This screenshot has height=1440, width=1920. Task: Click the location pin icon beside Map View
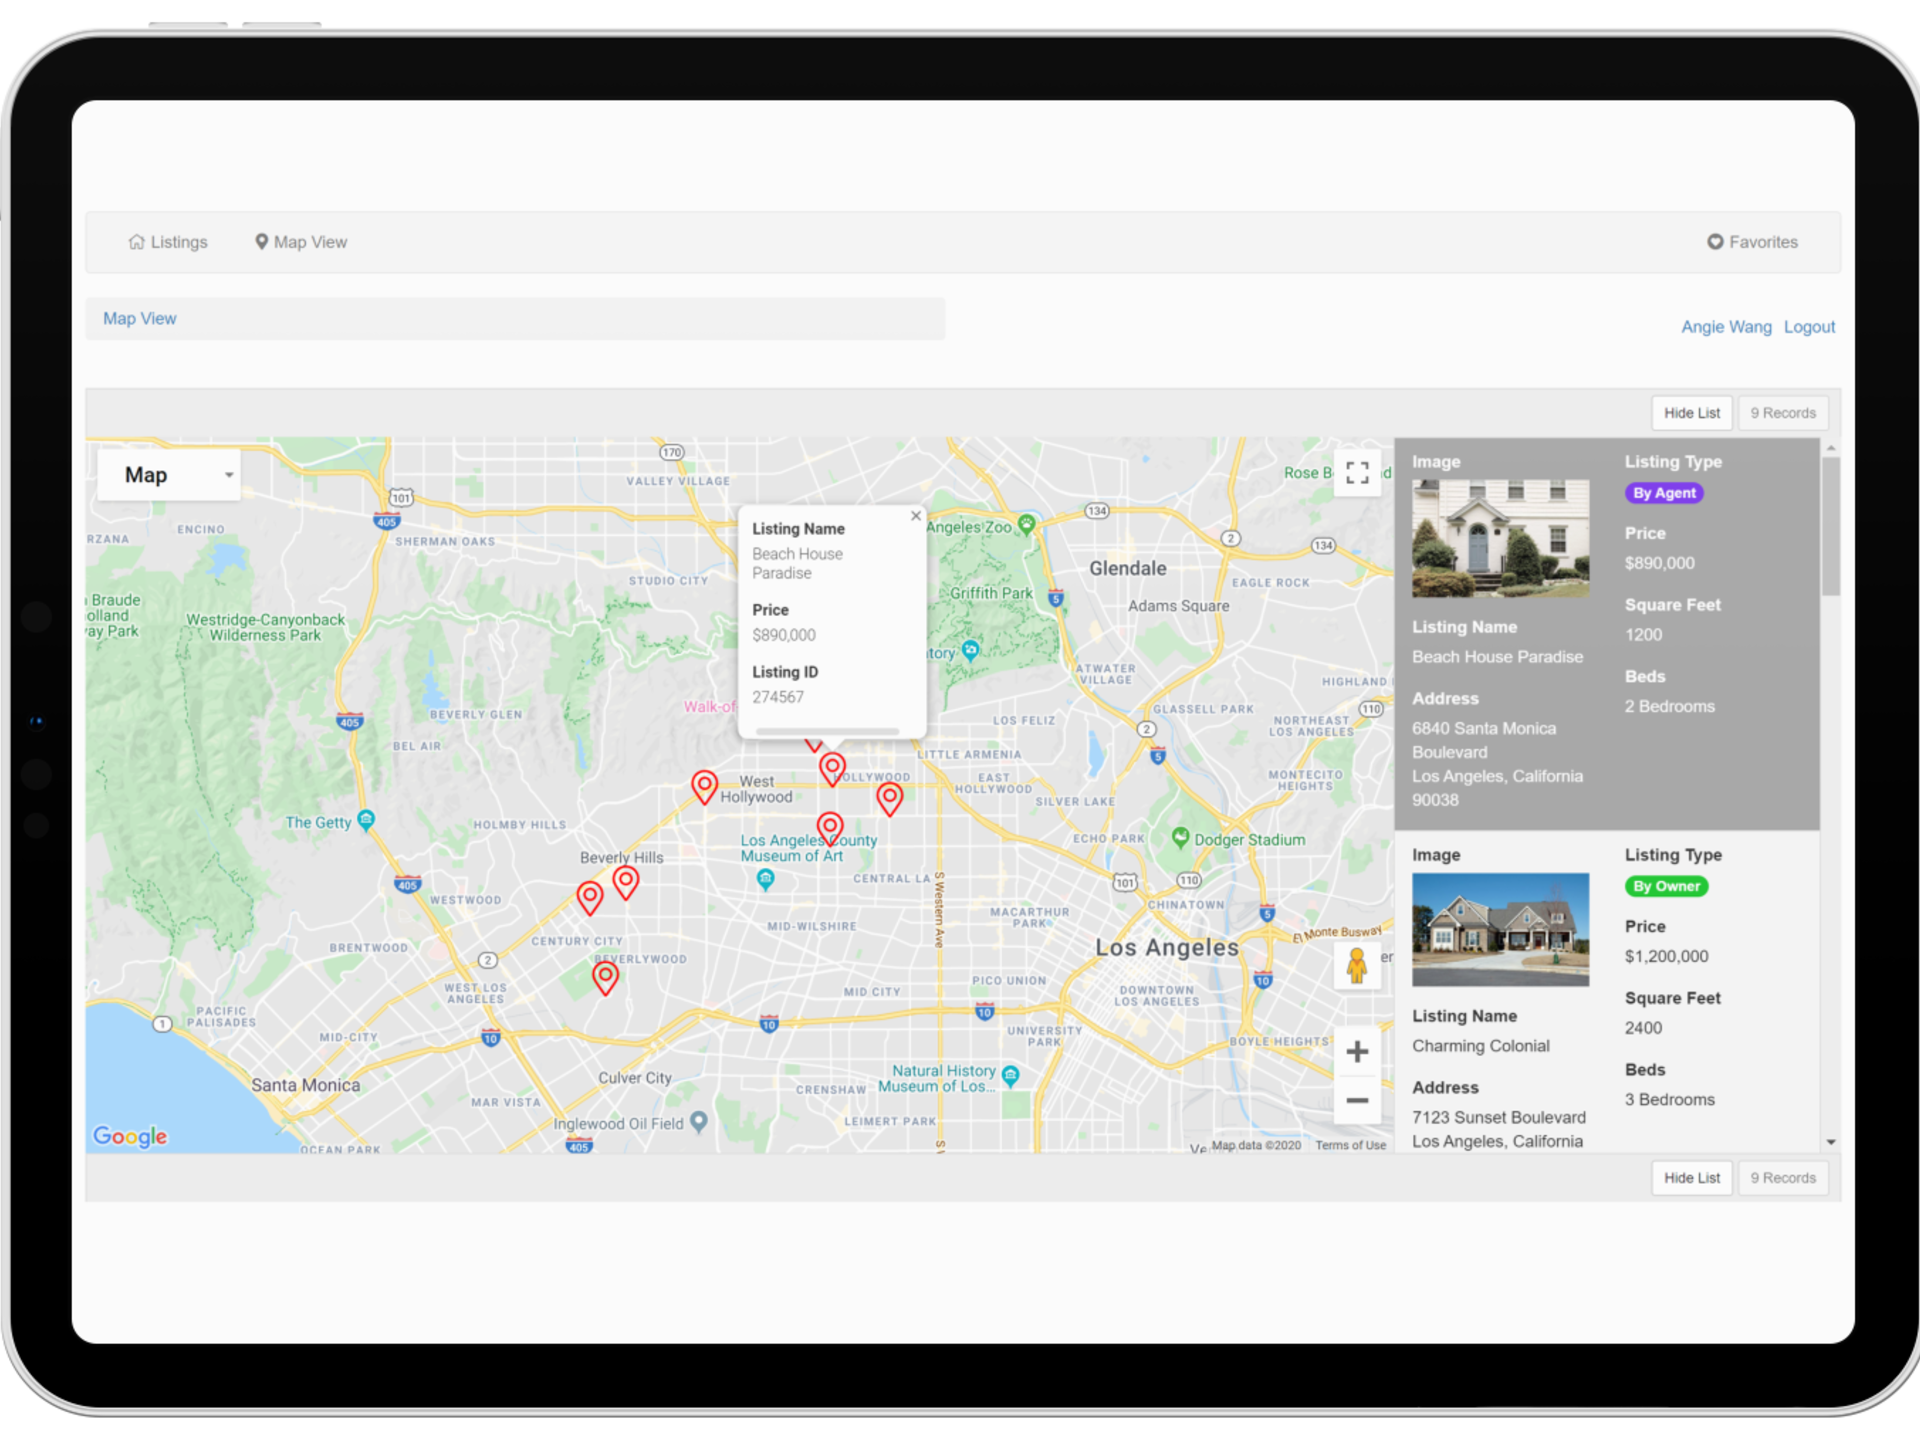(261, 242)
